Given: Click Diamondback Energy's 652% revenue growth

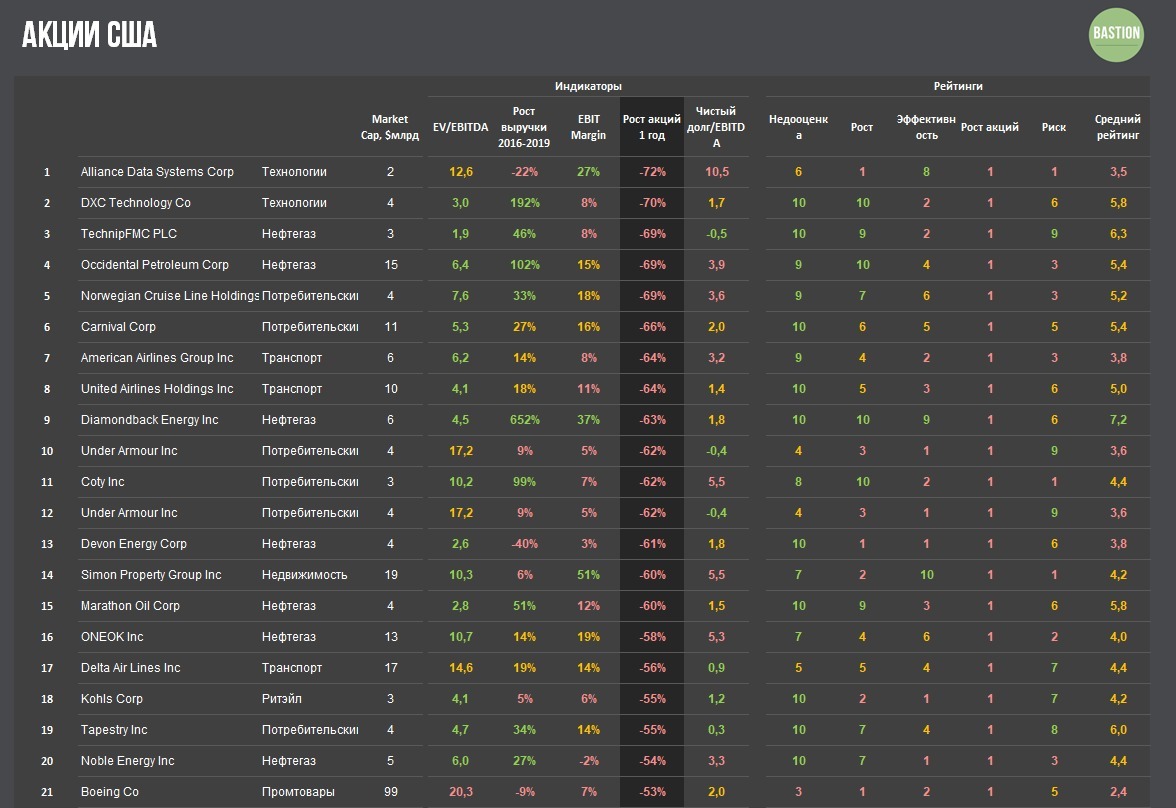Looking at the screenshot, I should point(524,419).
